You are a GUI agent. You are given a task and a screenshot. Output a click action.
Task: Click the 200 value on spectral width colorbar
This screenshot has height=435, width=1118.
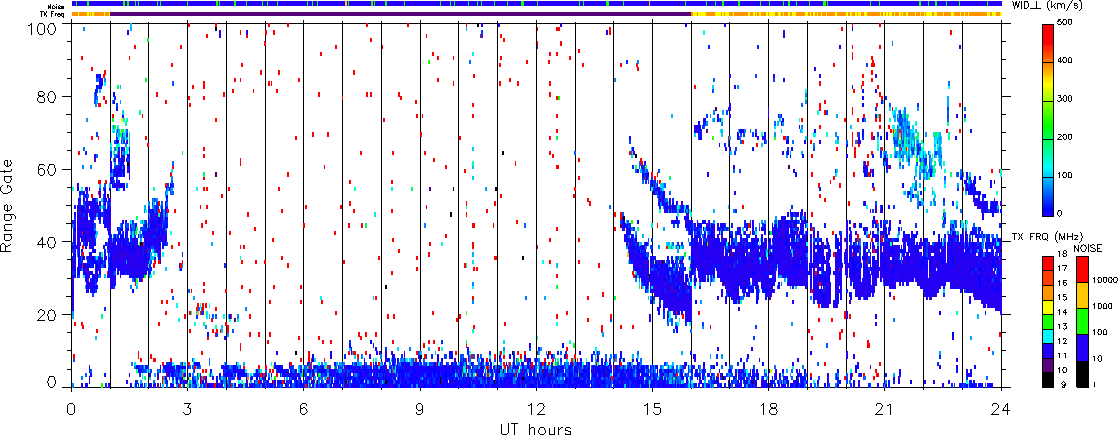pyautogui.click(x=1067, y=139)
